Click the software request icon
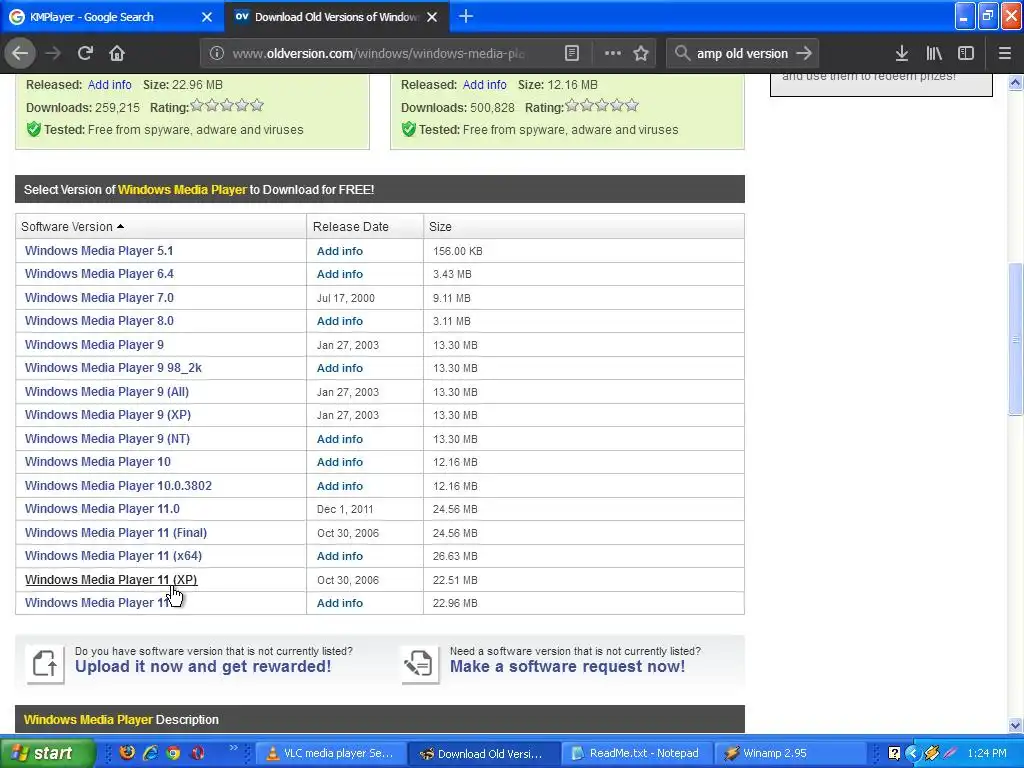The width and height of the screenshot is (1024, 768). point(419,664)
